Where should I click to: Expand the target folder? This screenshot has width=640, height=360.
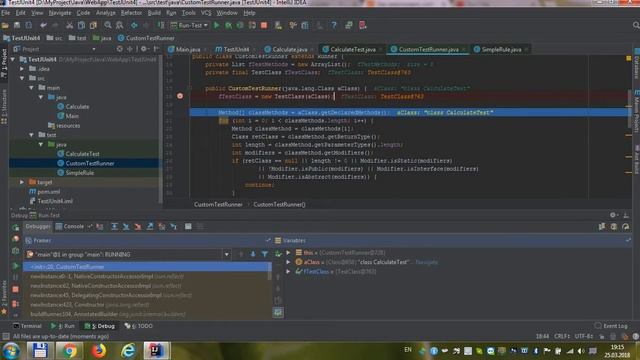point(22,182)
